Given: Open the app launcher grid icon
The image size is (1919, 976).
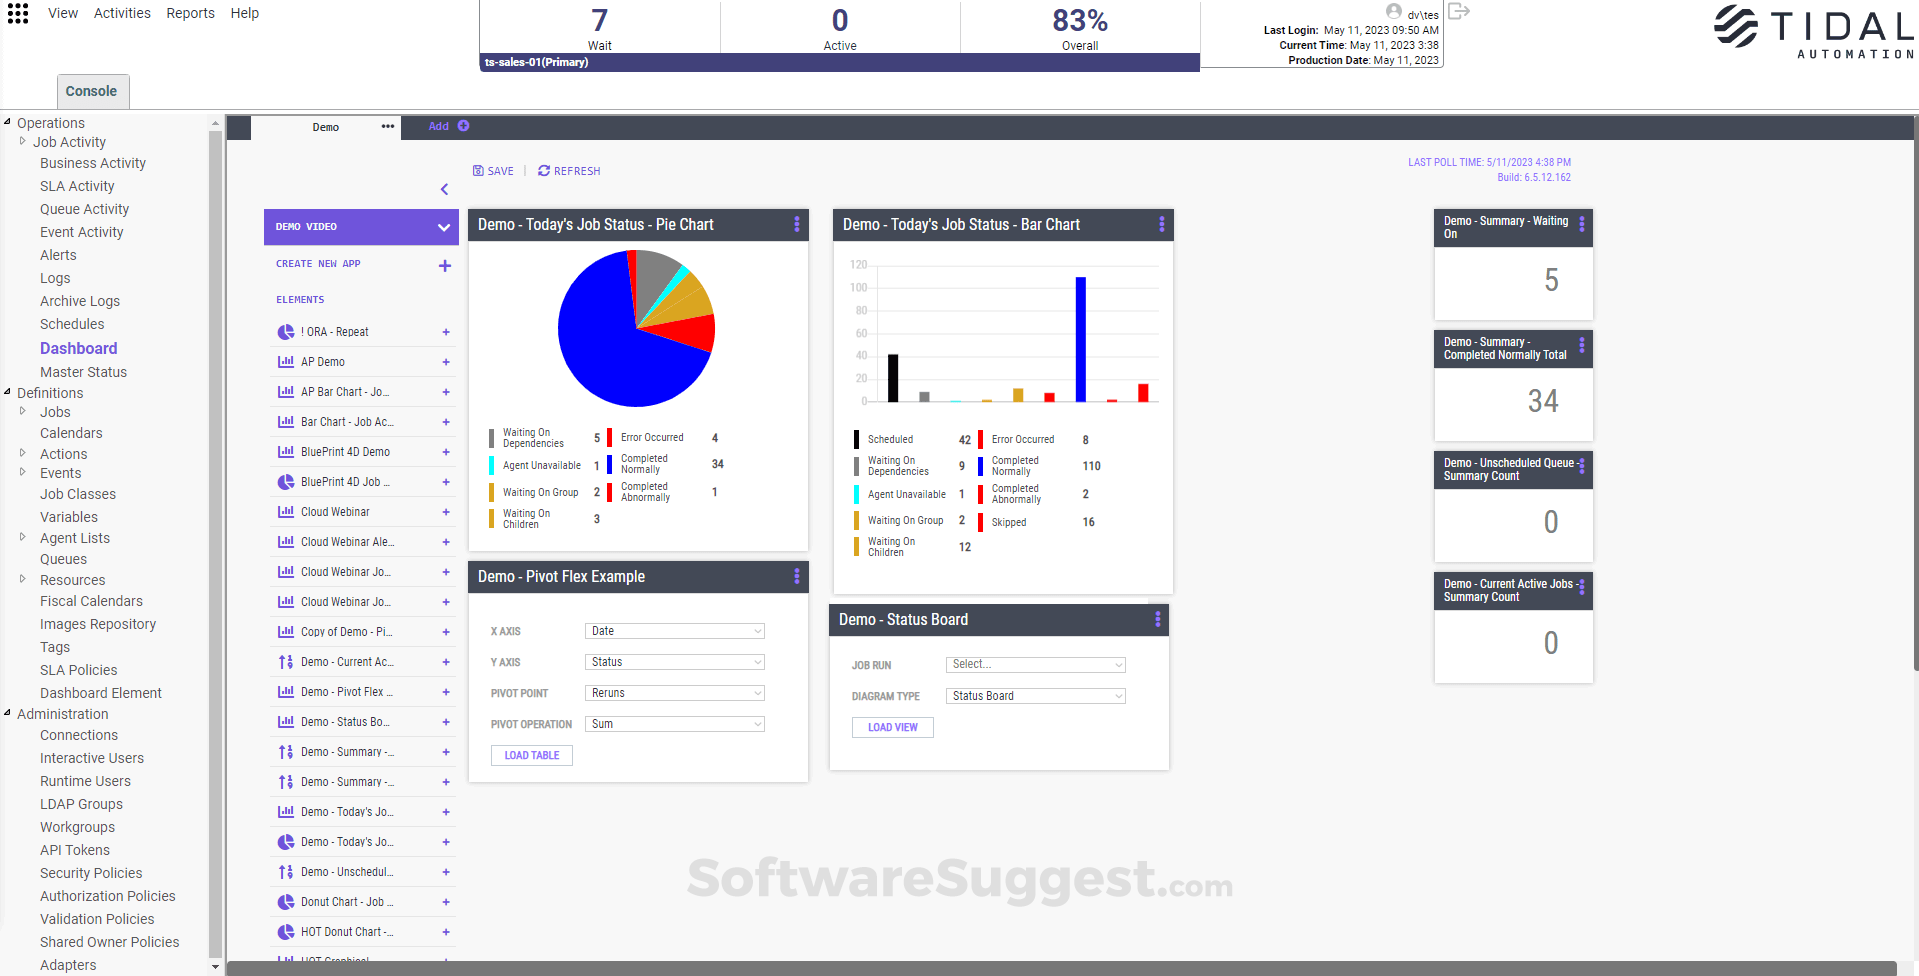Looking at the screenshot, I should click(x=18, y=13).
